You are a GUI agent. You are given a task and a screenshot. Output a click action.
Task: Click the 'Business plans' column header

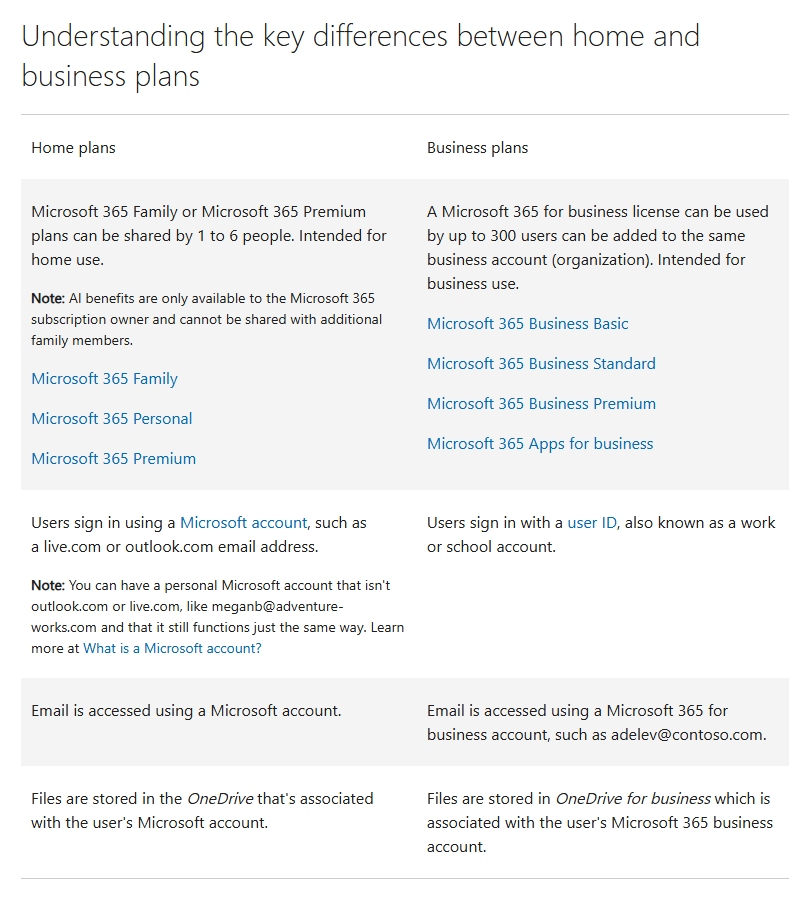477,148
